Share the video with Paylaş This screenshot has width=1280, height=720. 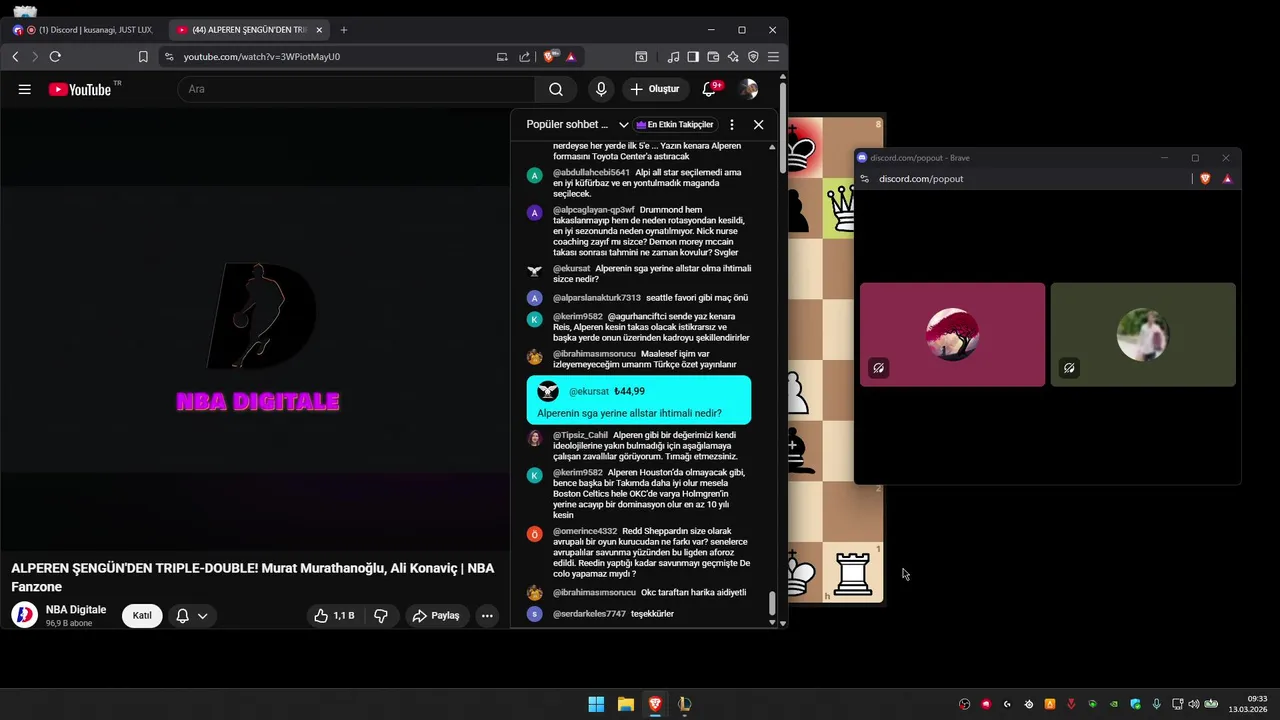pos(435,616)
